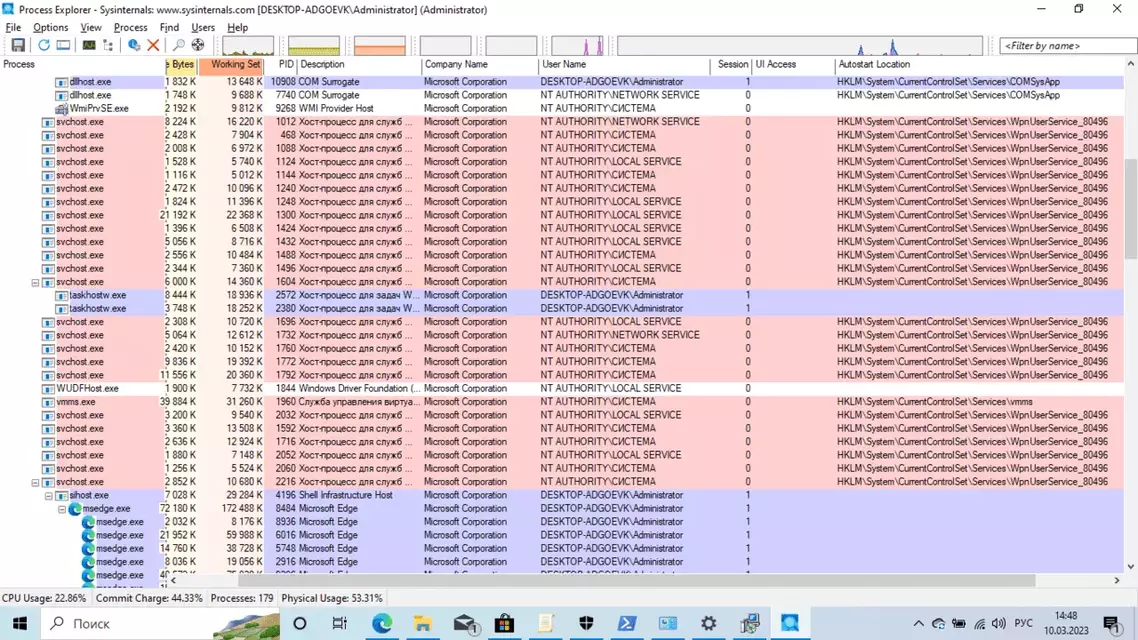The width and height of the screenshot is (1138, 640).
Task: Select the sihost.exe process row
Action: click(x=562, y=496)
